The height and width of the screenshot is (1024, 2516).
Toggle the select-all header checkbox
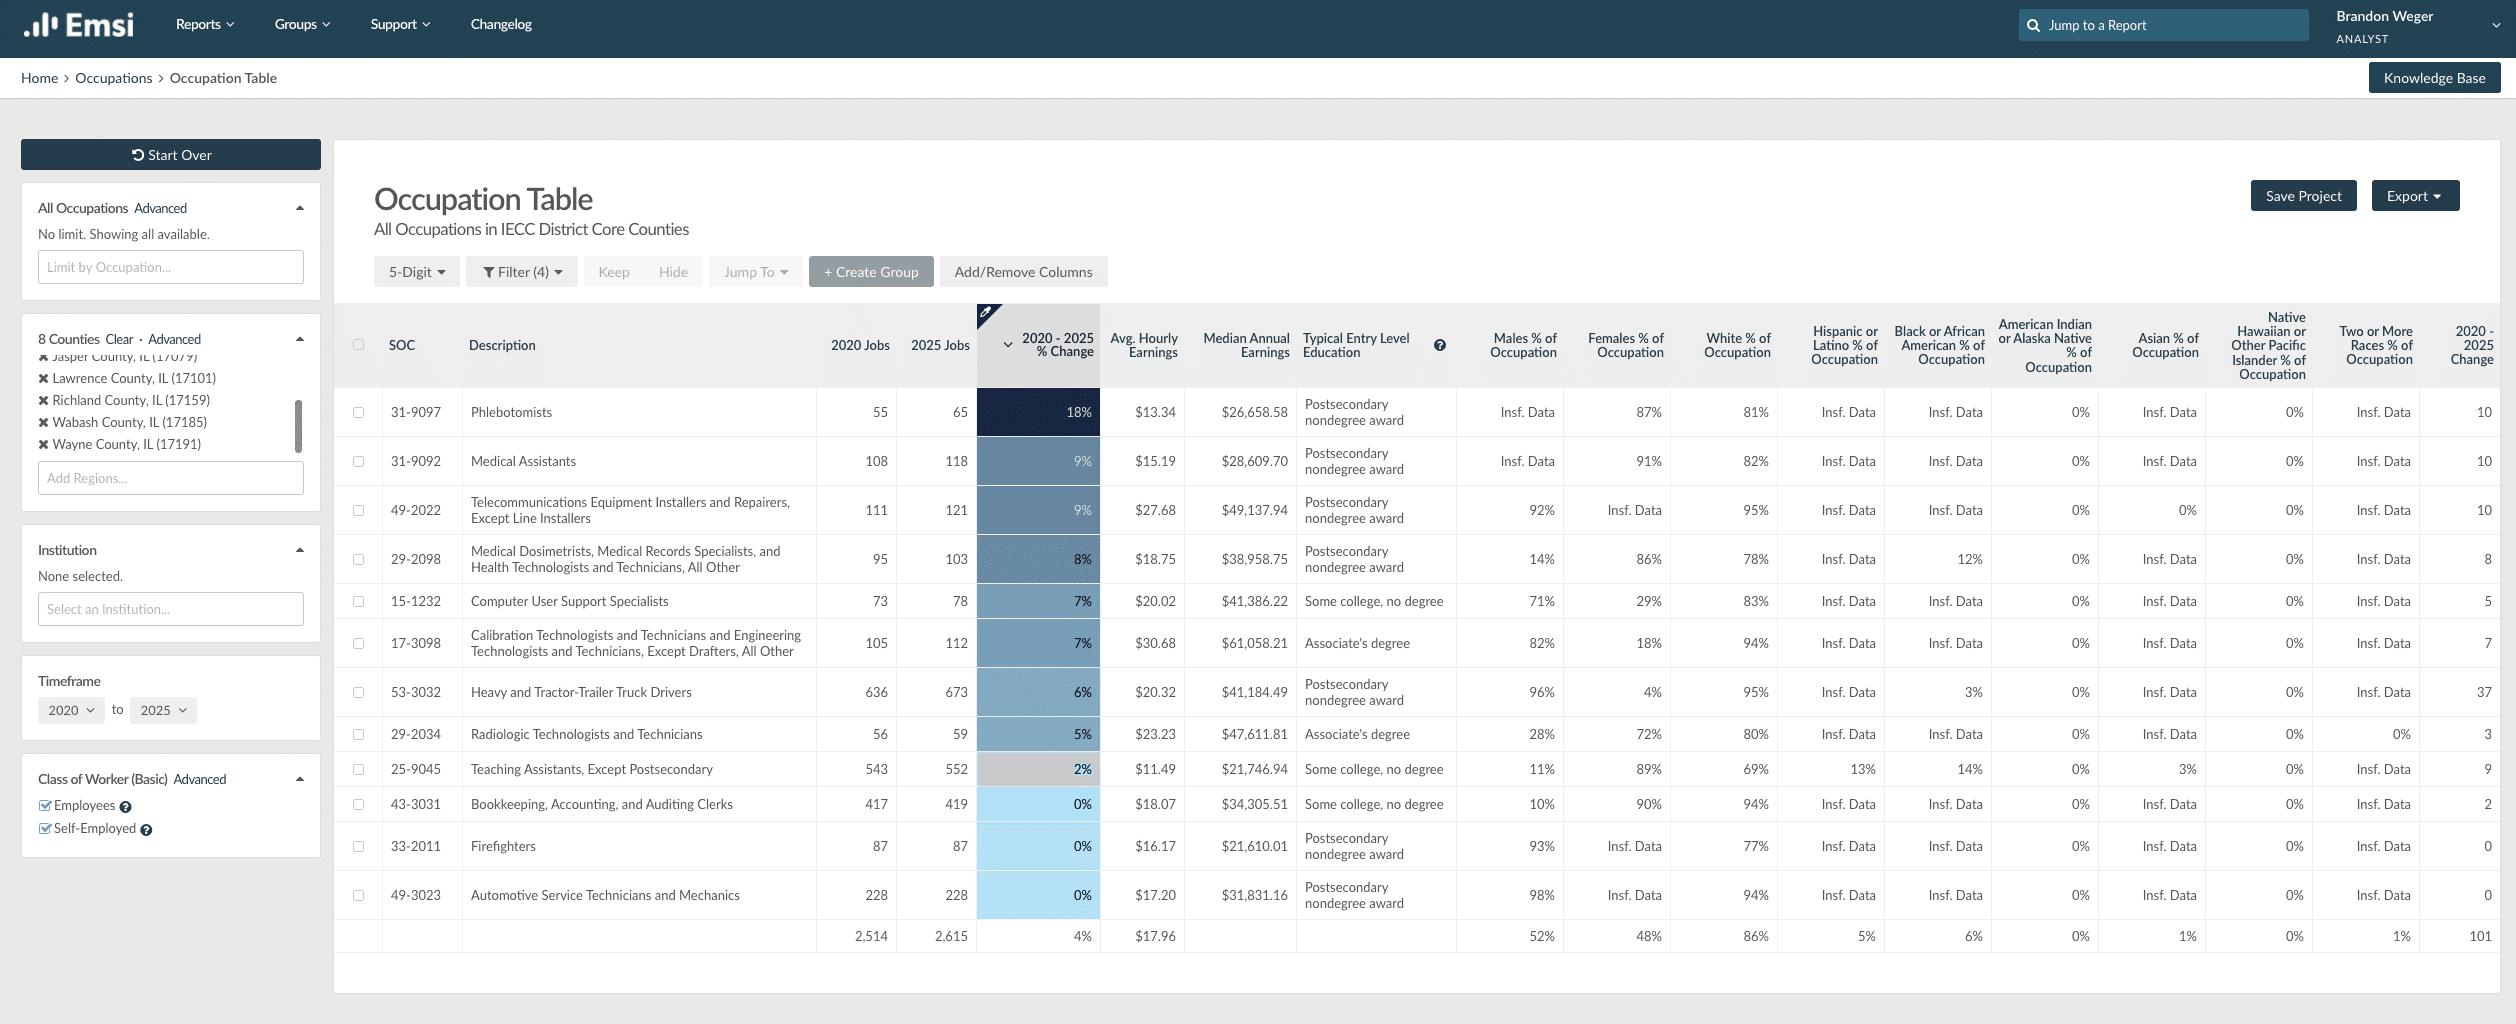[358, 345]
